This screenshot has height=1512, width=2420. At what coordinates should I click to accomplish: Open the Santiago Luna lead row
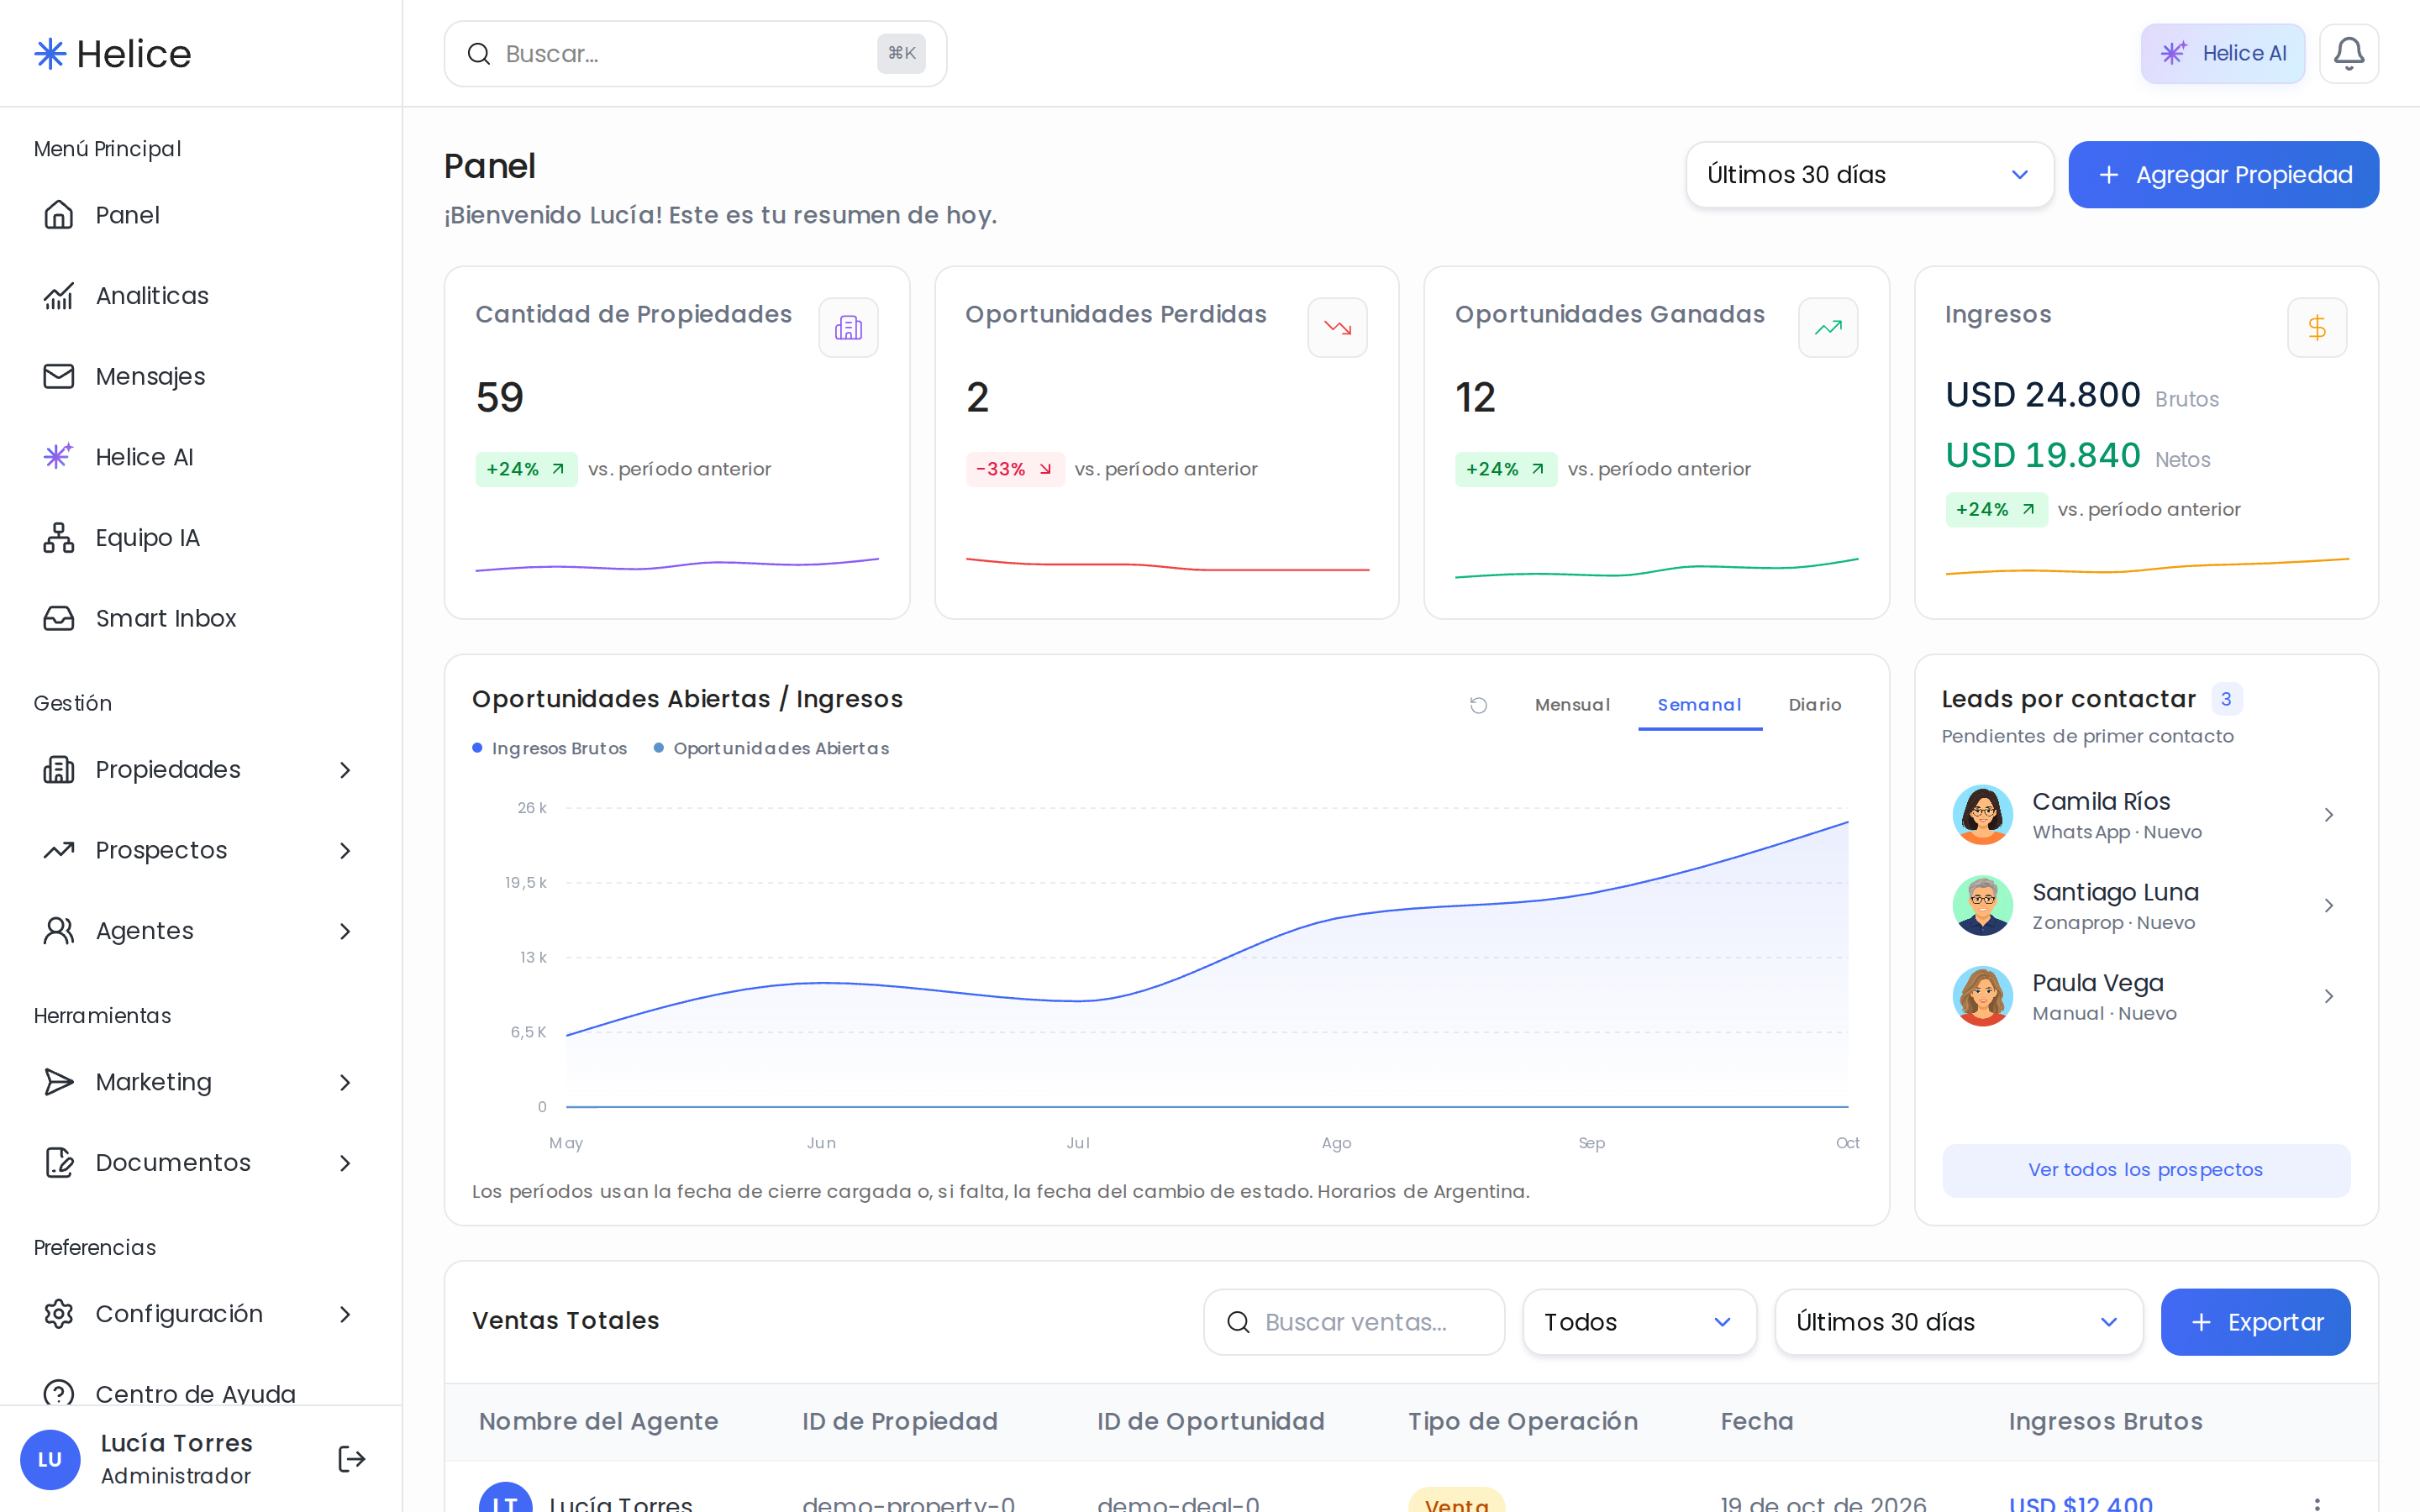pyautogui.click(x=2145, y=906)
